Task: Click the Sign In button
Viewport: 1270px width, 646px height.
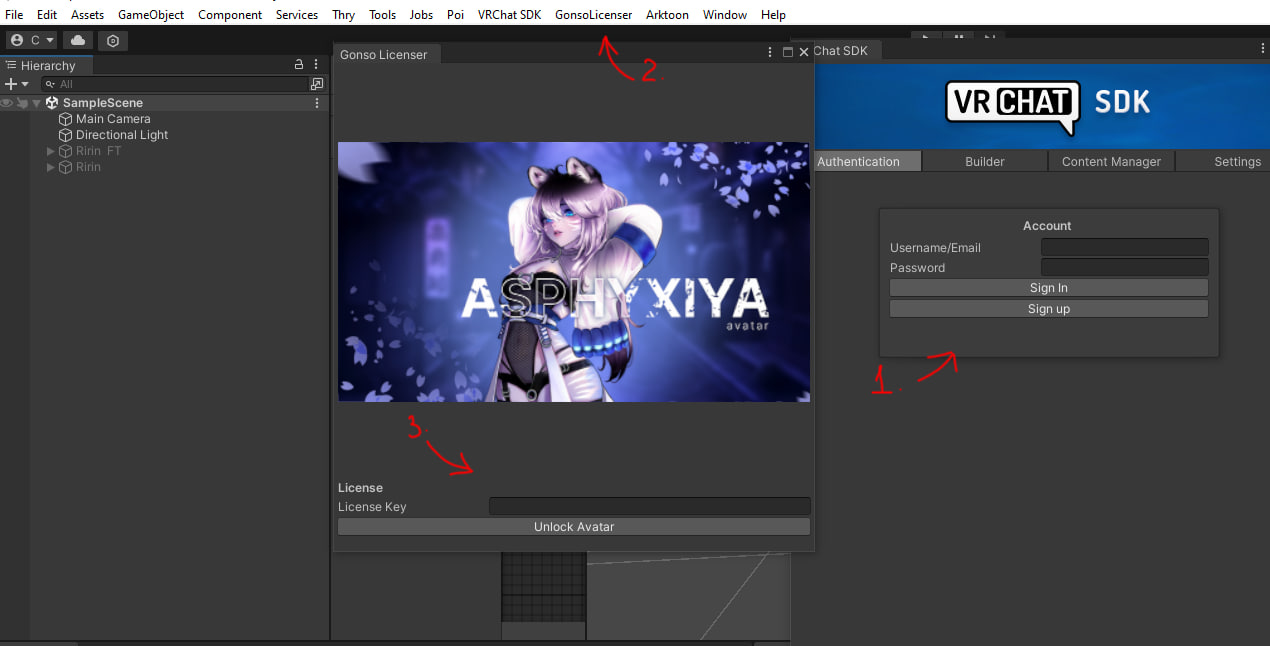Action: pyautogui.click(x=1049, y=288)
